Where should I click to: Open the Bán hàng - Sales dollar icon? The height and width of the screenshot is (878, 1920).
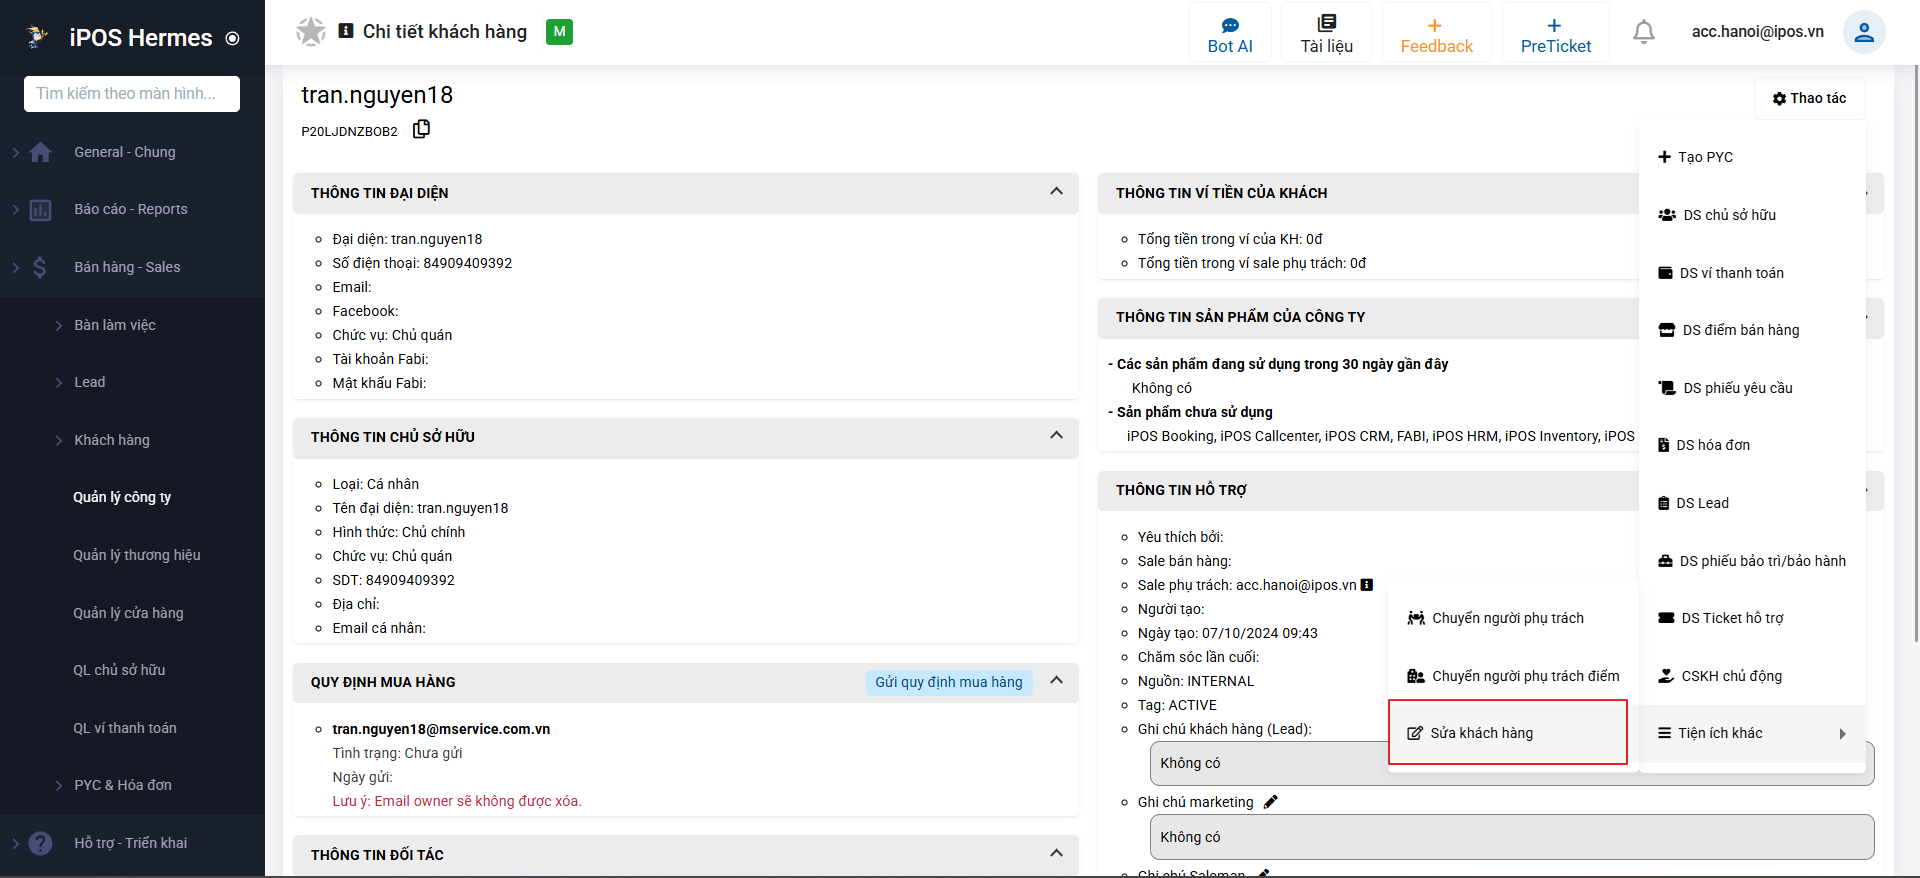point(41,267)
